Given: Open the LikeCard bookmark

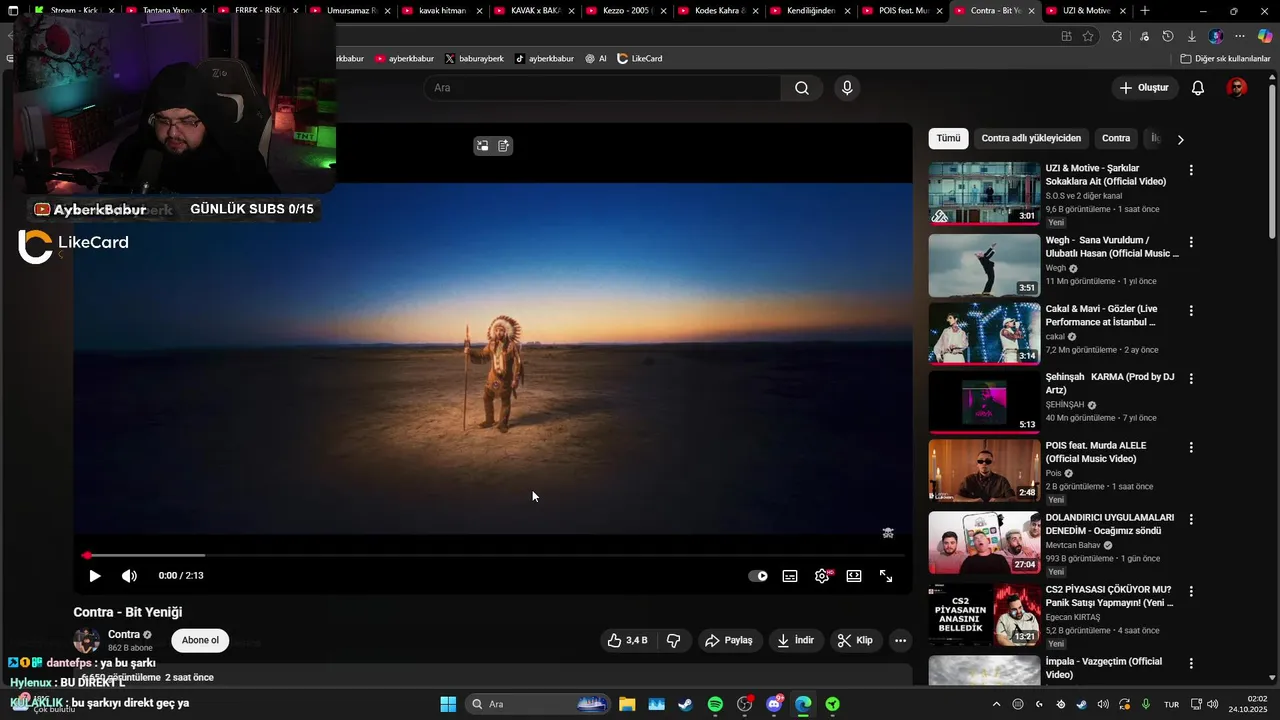Looking at the screenshot, I should pos(640,59).
